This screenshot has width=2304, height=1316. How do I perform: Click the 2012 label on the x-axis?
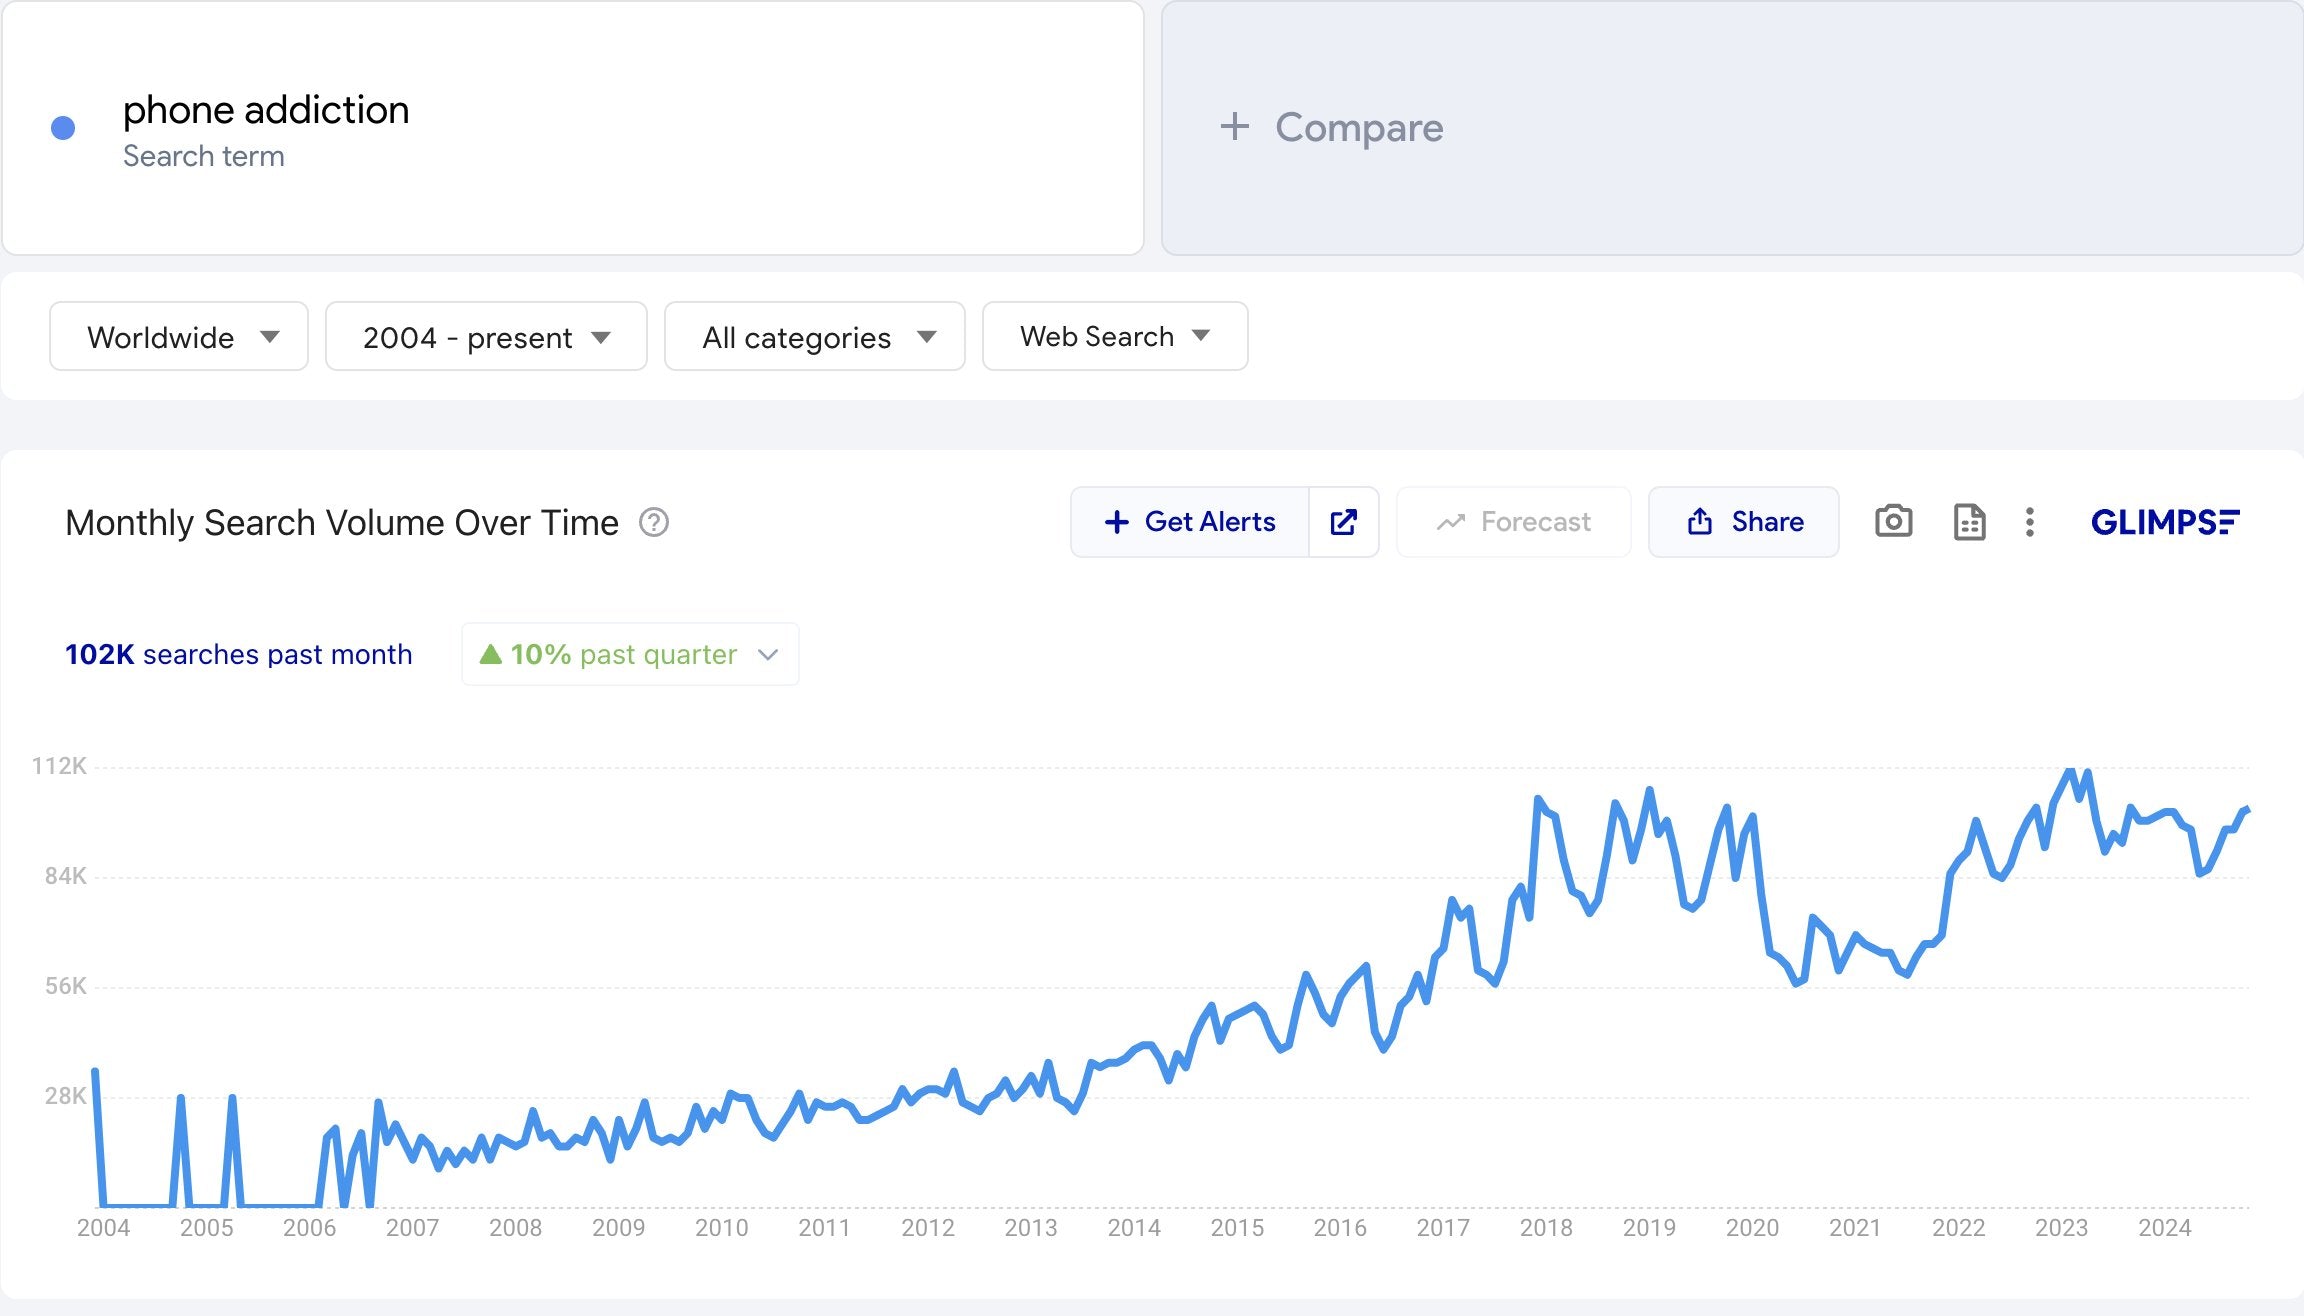click(928, 1228)
